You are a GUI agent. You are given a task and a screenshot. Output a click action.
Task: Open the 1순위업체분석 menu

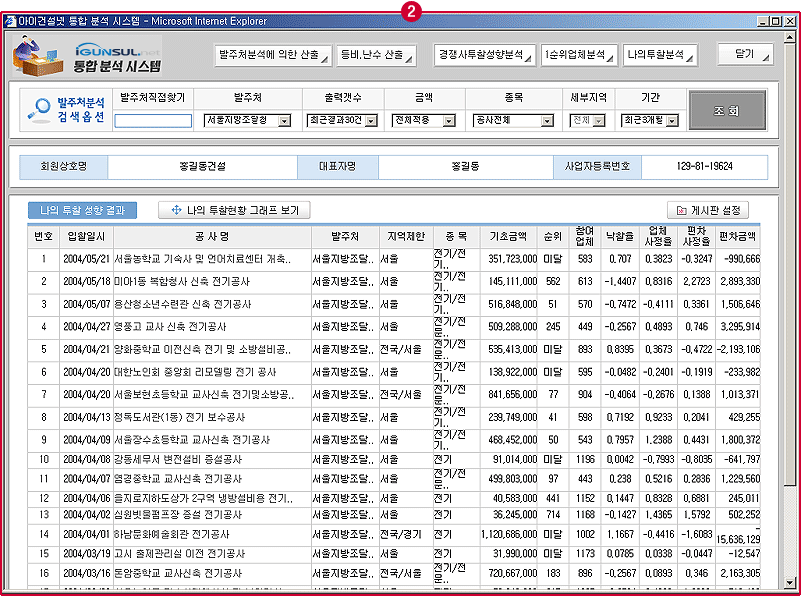coord(579,55)
